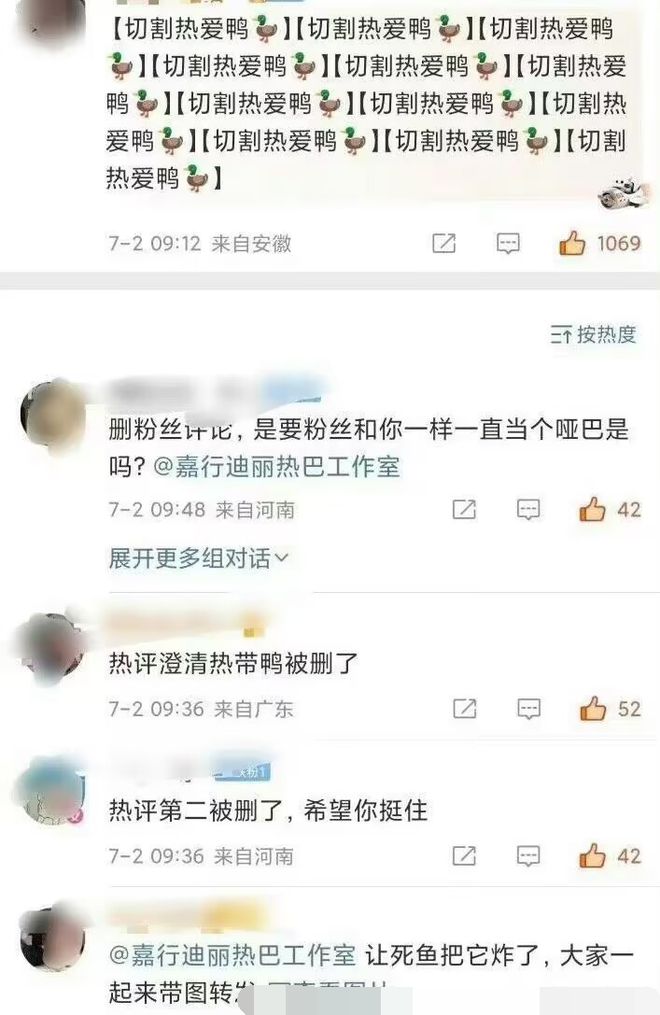Screen dimensions: 660x1015
Task: Open replies on the 09:48 Henan comment
Action: (529, 510)
